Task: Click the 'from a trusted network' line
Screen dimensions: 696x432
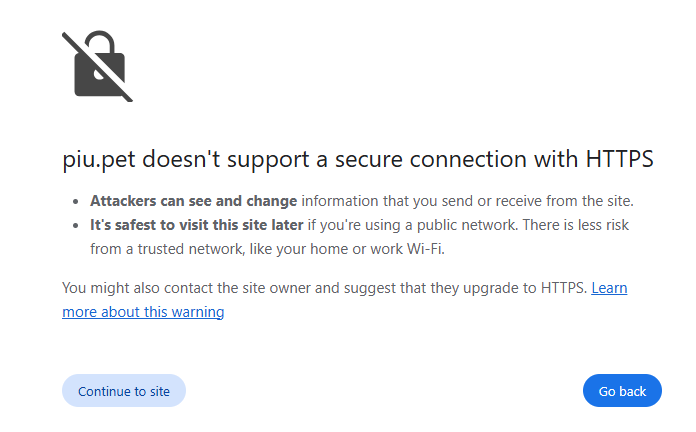Action: click(267, 249)
